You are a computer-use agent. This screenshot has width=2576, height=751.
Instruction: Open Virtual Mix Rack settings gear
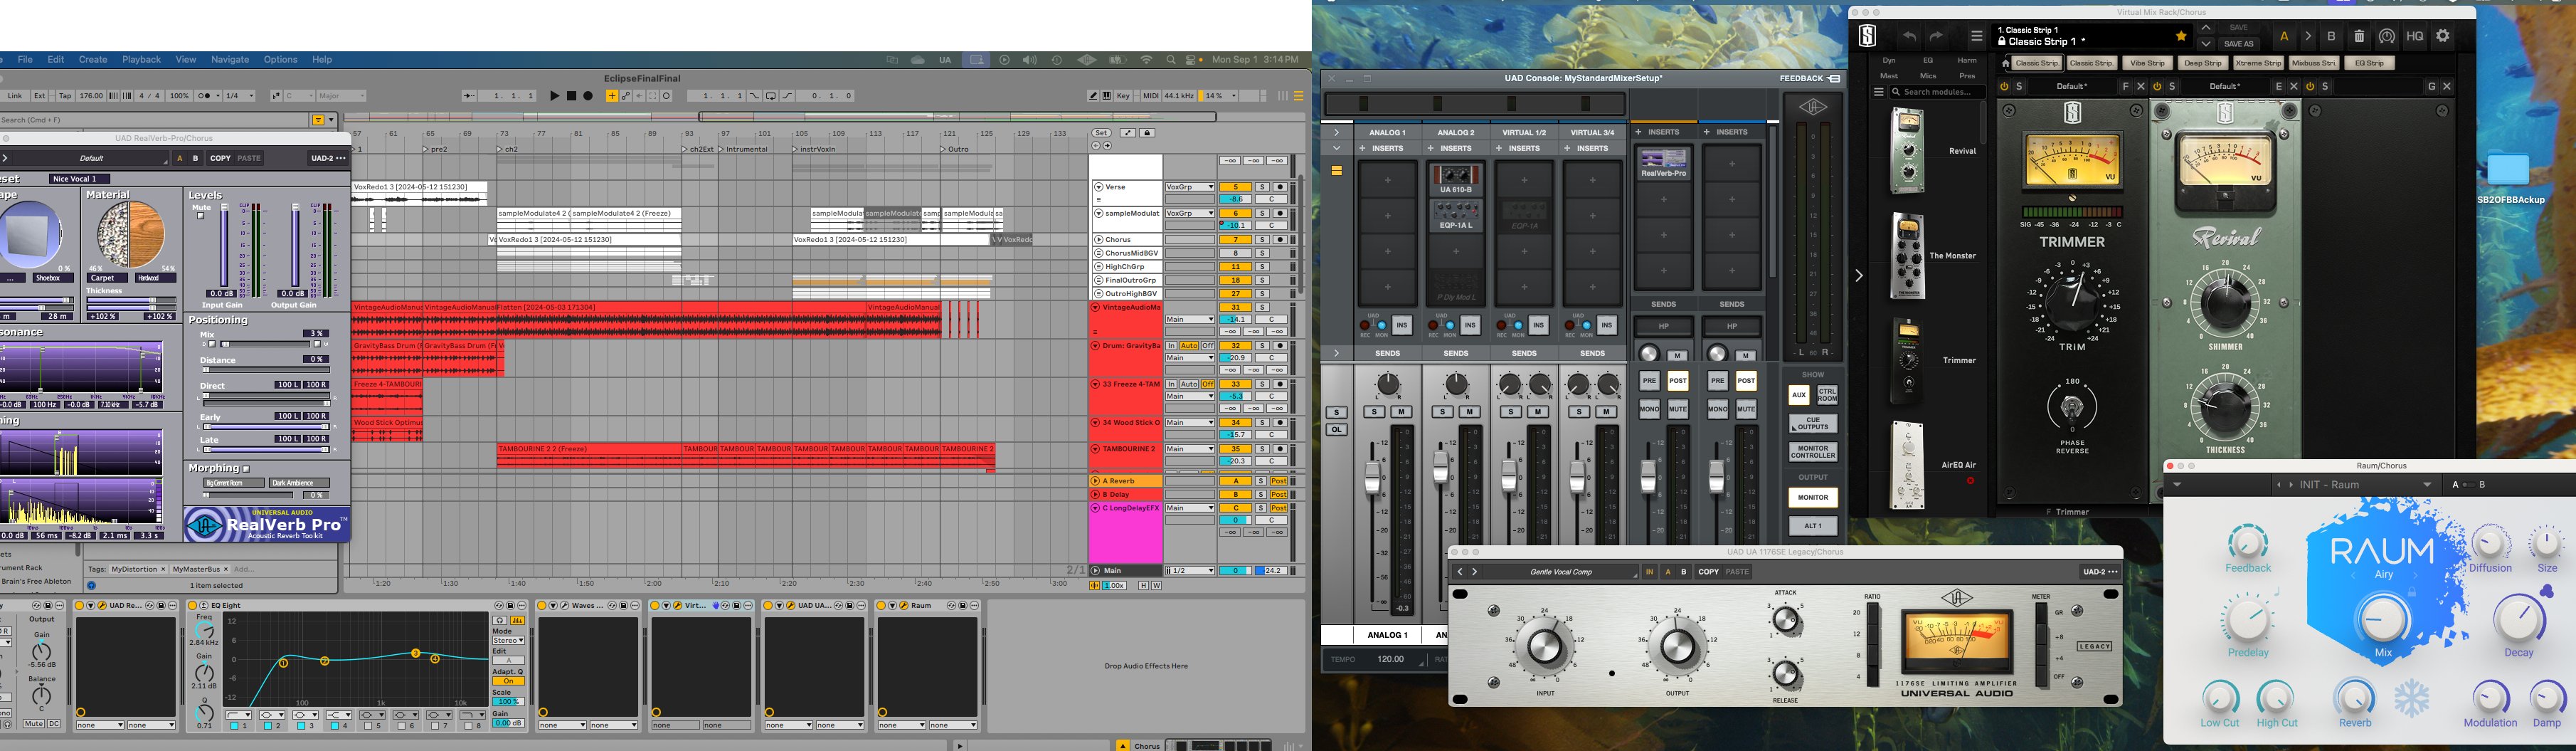click(x=2443, y=36)
